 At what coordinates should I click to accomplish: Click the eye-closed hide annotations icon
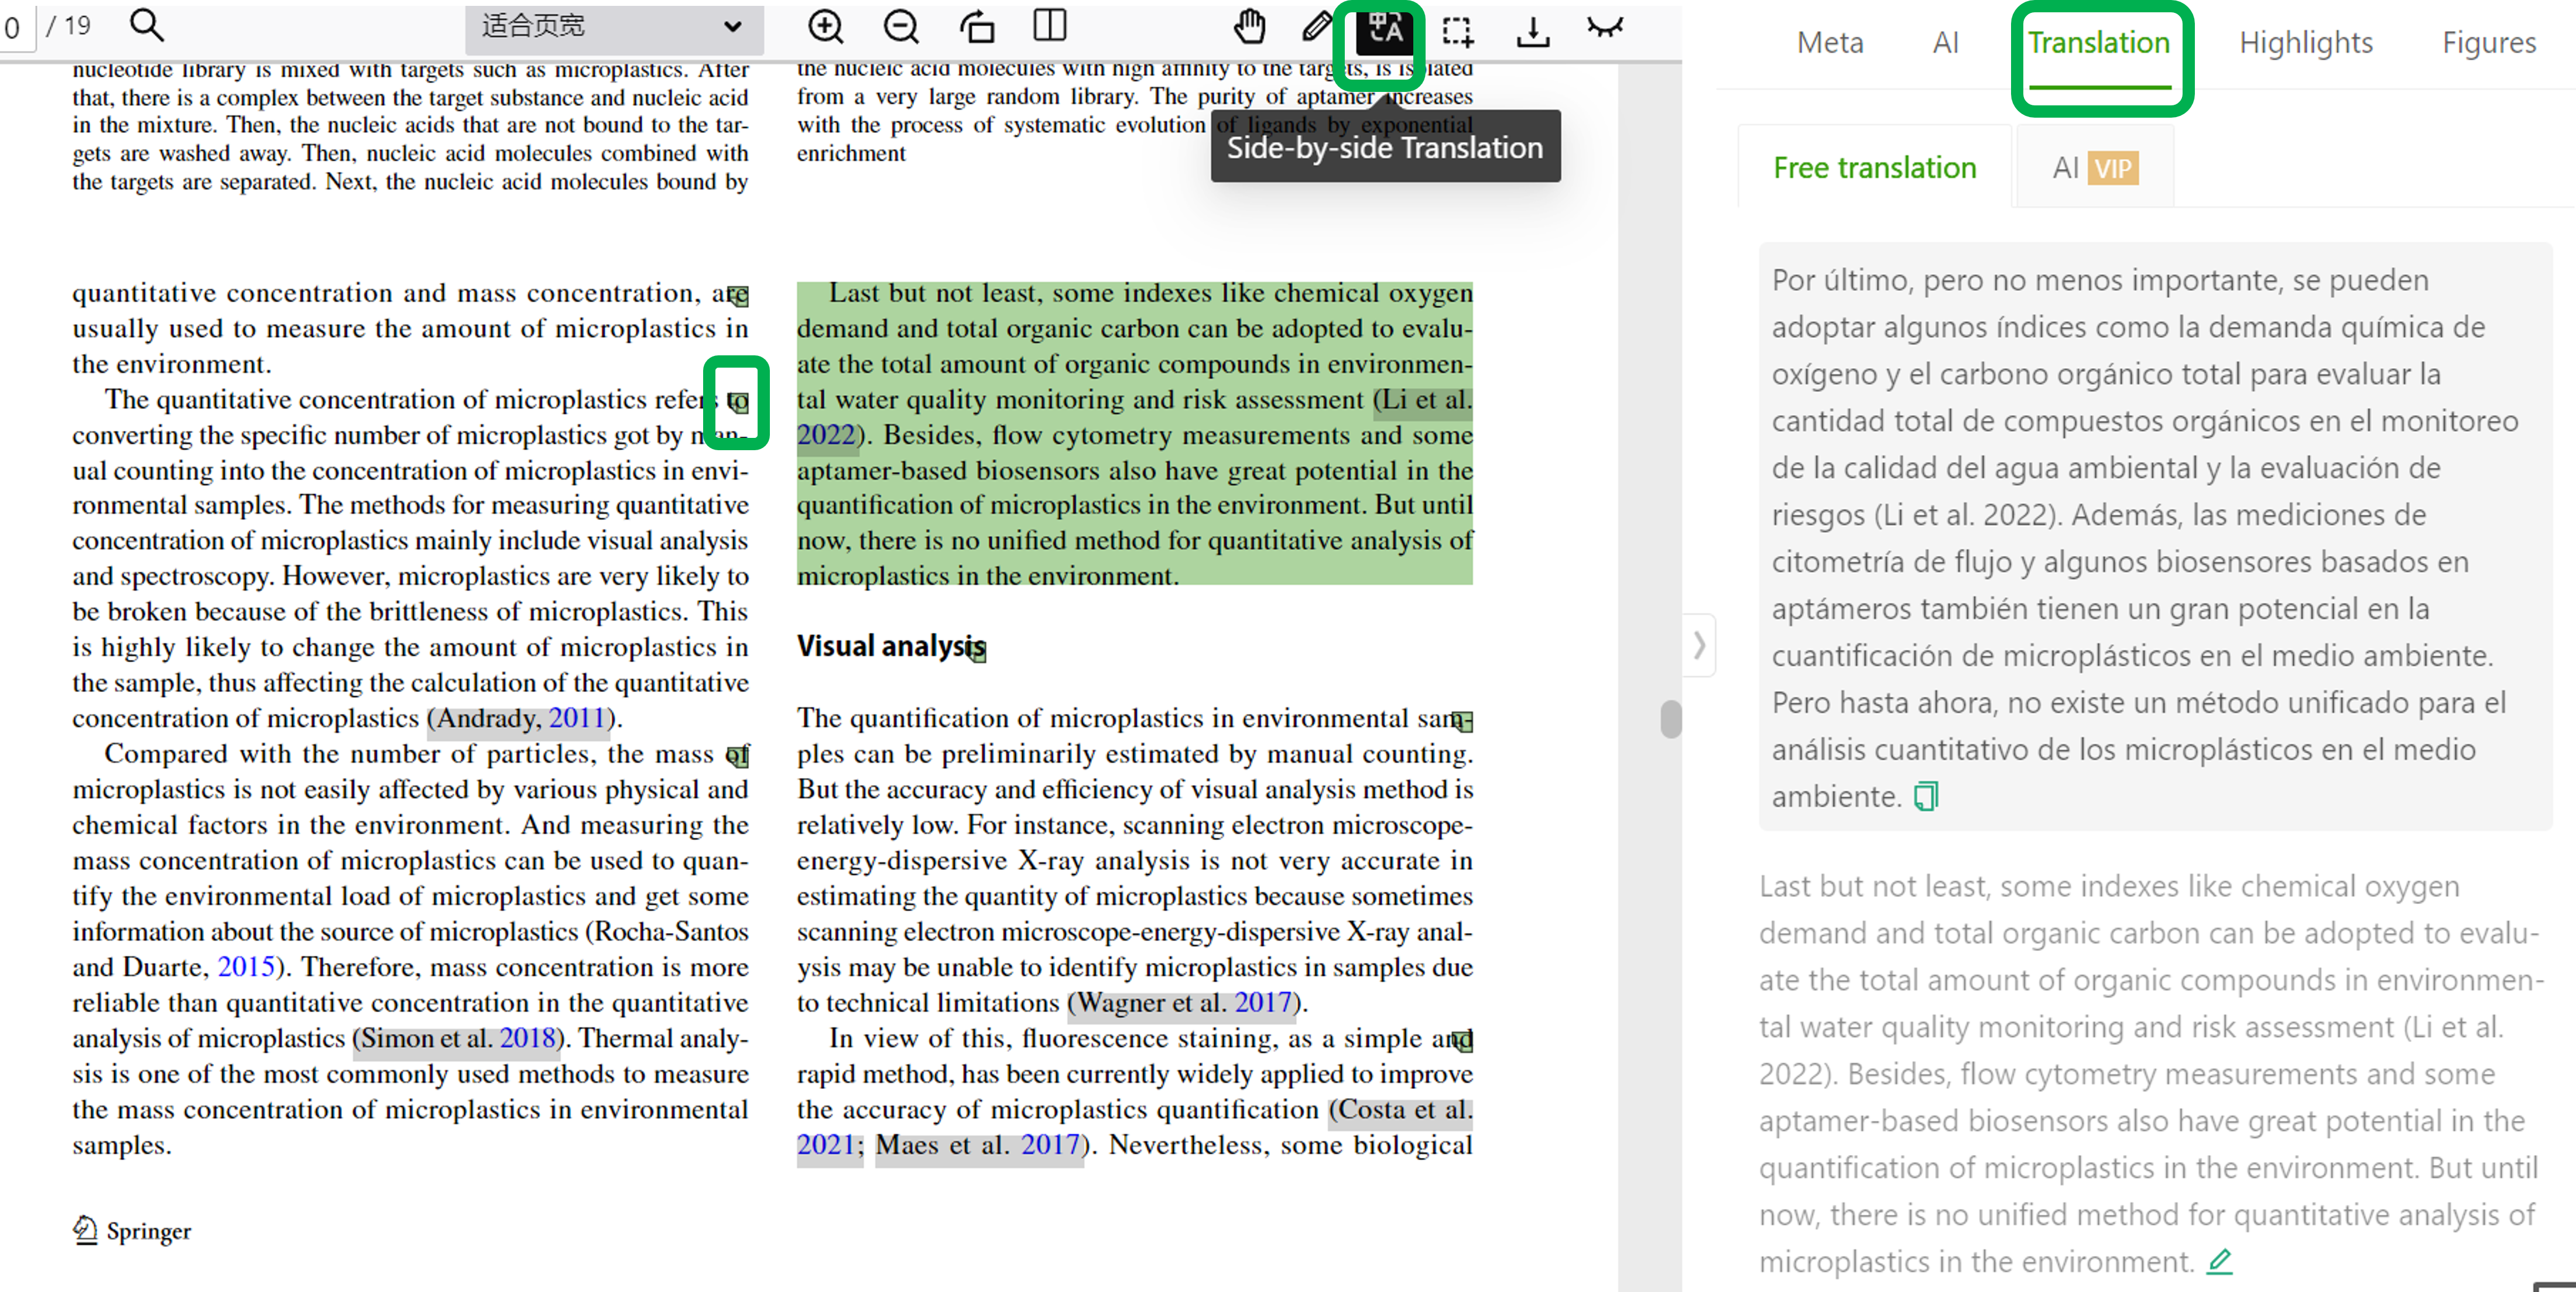[x=1604, y=27]
